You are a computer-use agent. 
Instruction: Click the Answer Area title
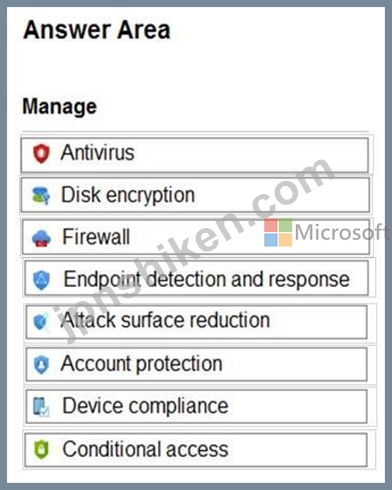click(97, 30)
